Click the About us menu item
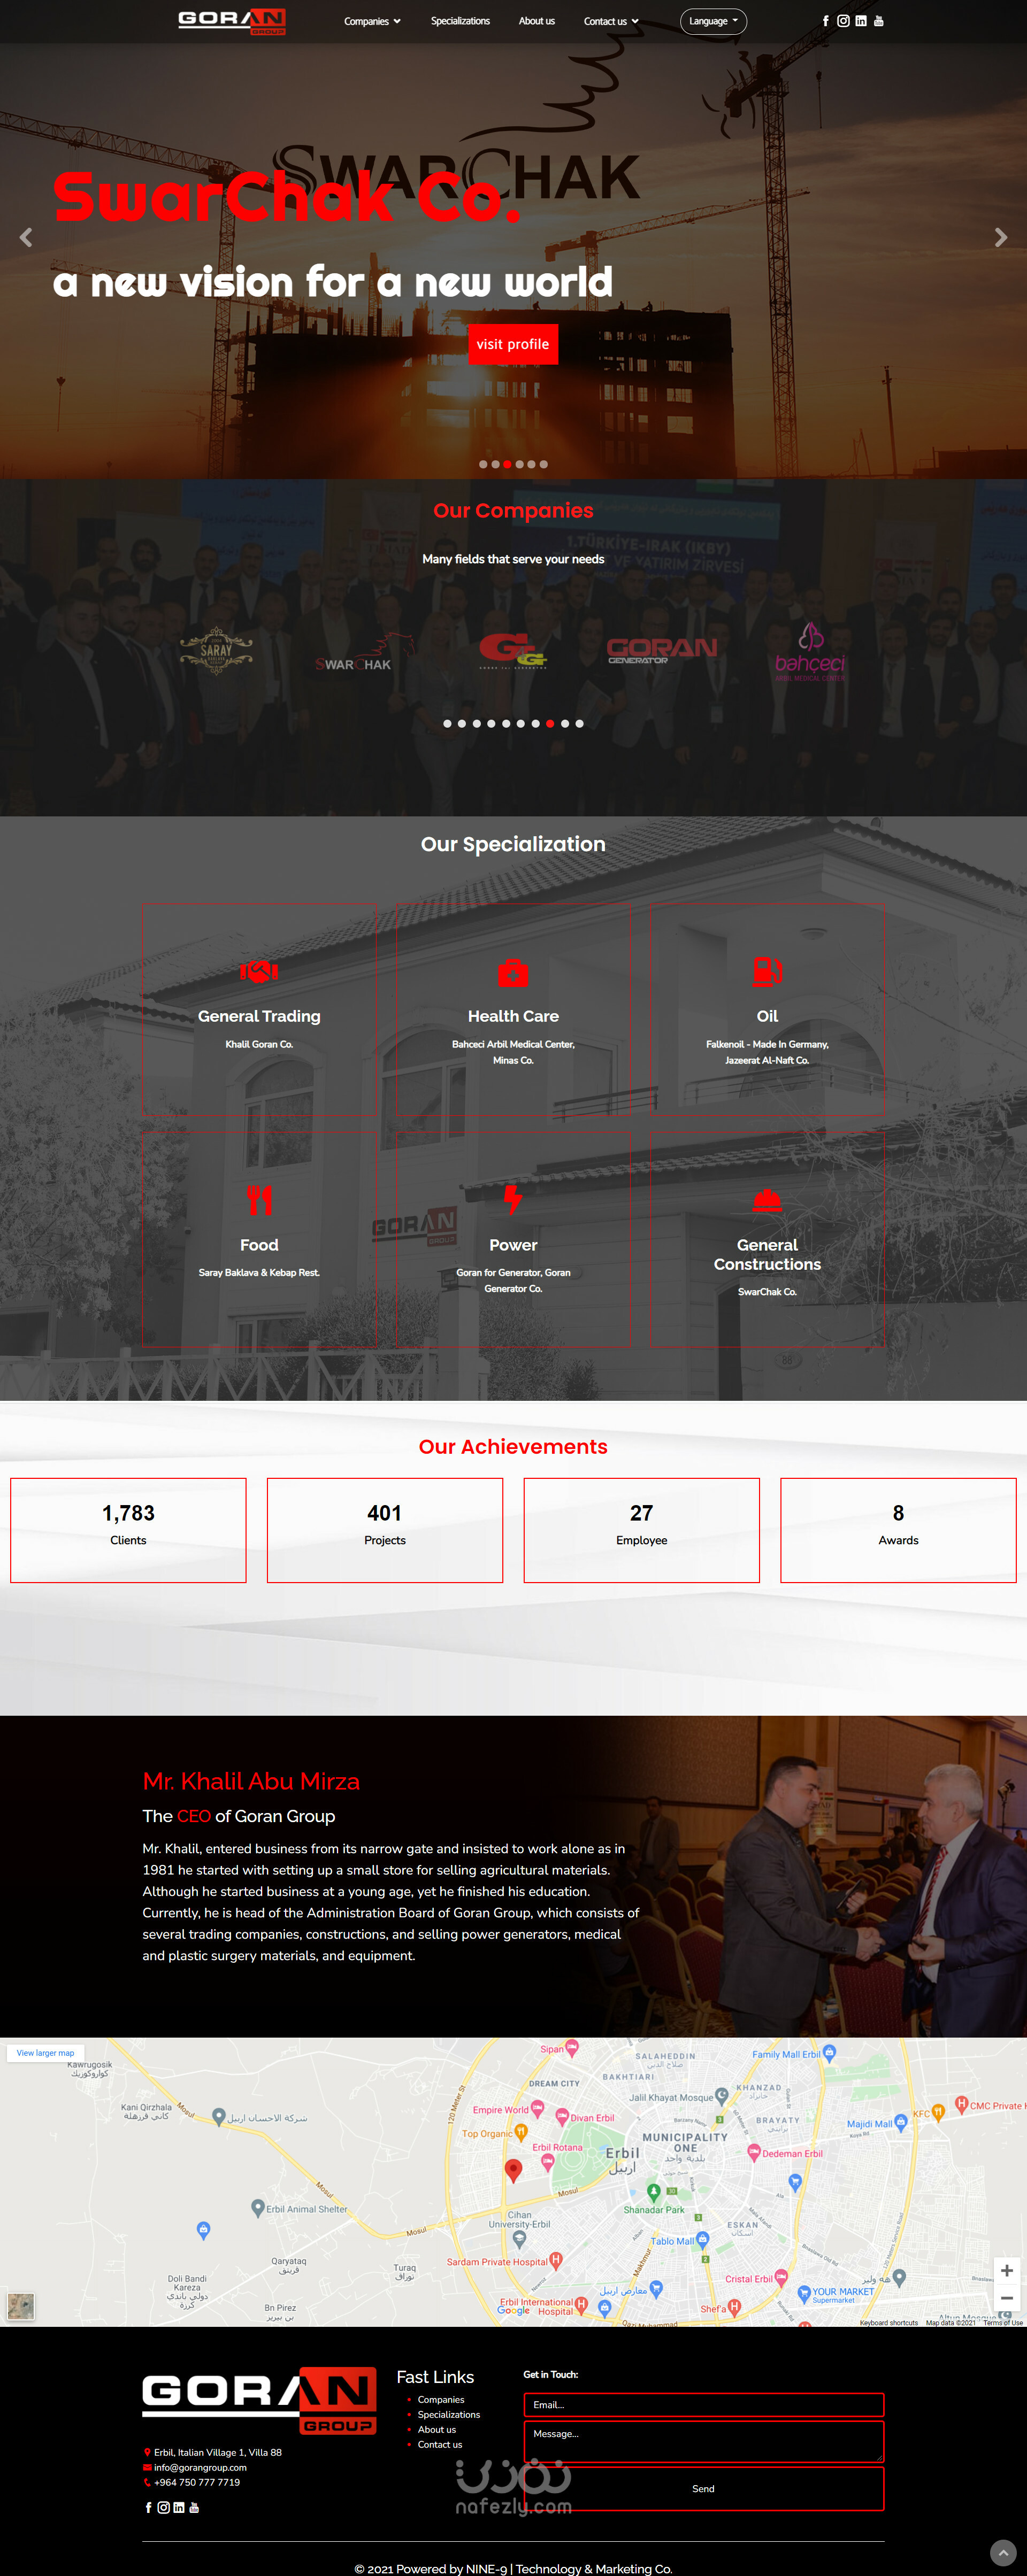 coord(538,21)
